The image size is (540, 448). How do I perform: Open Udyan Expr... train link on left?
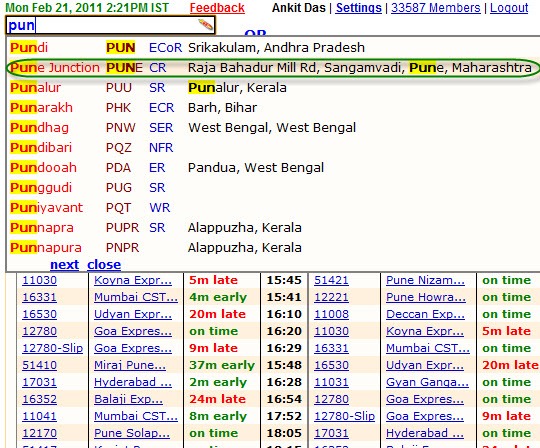click(x=133, y=314)
